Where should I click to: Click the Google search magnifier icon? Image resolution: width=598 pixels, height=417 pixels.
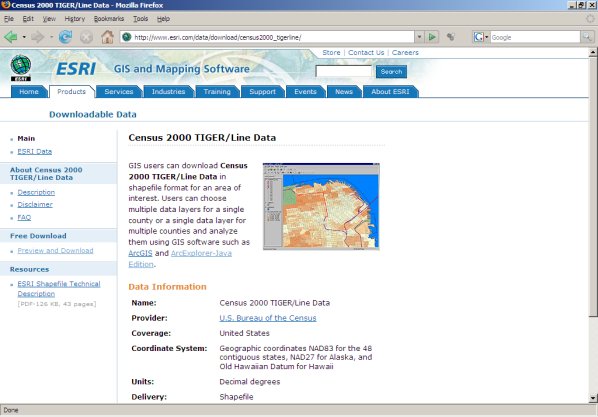click(587, 37)
